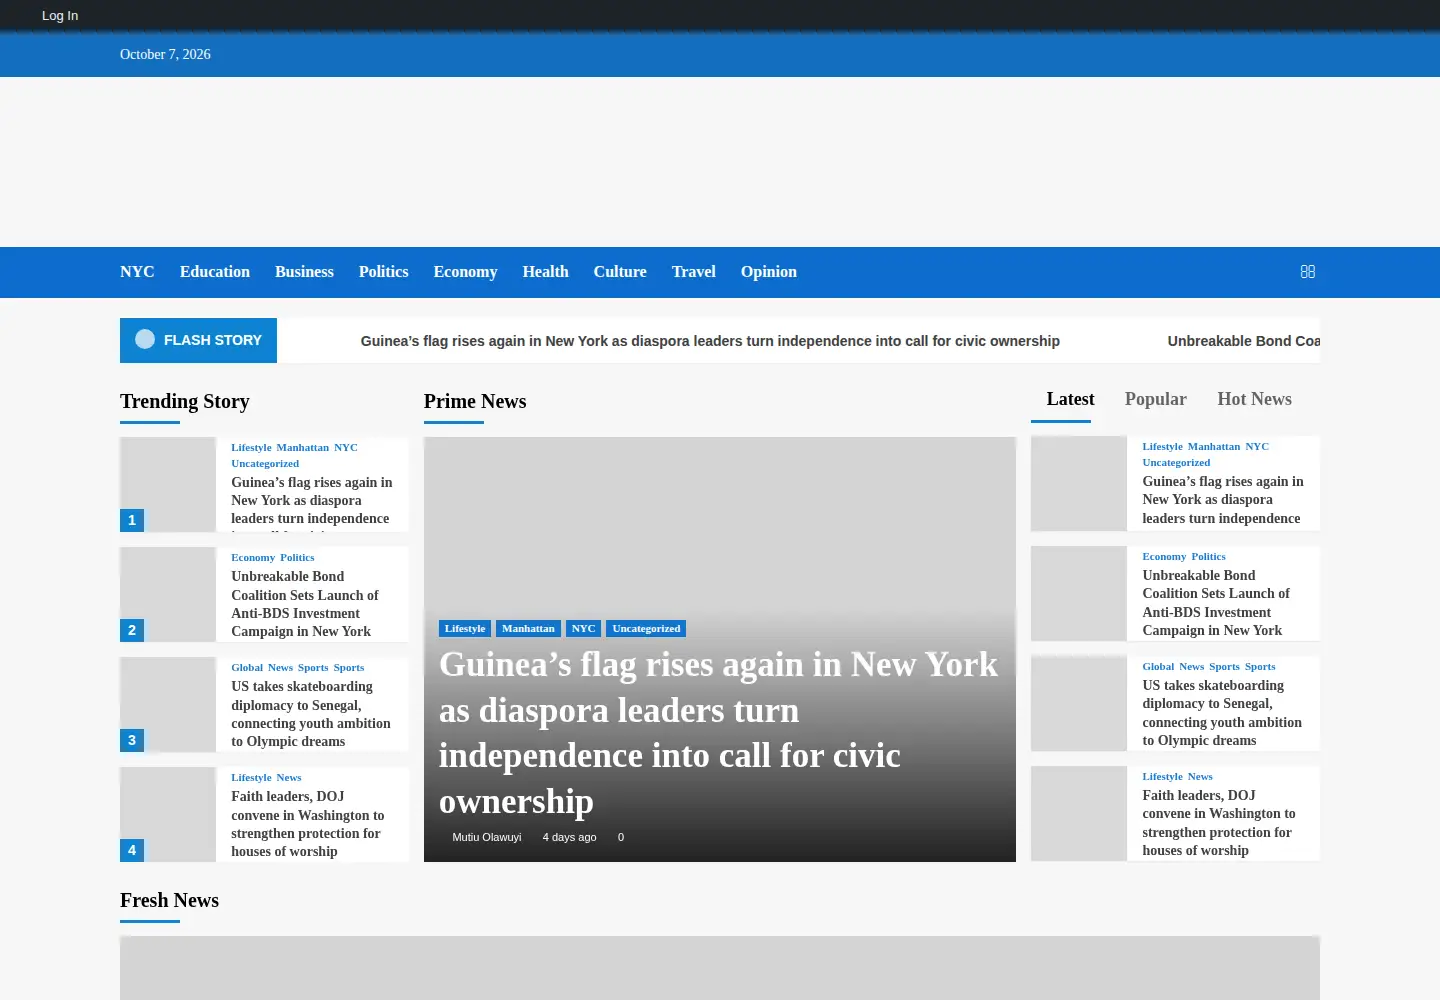Open the Guinea's flag headline in flash ticker
This screenshot has width=1440, height=1000.
[x=710, y=341]
